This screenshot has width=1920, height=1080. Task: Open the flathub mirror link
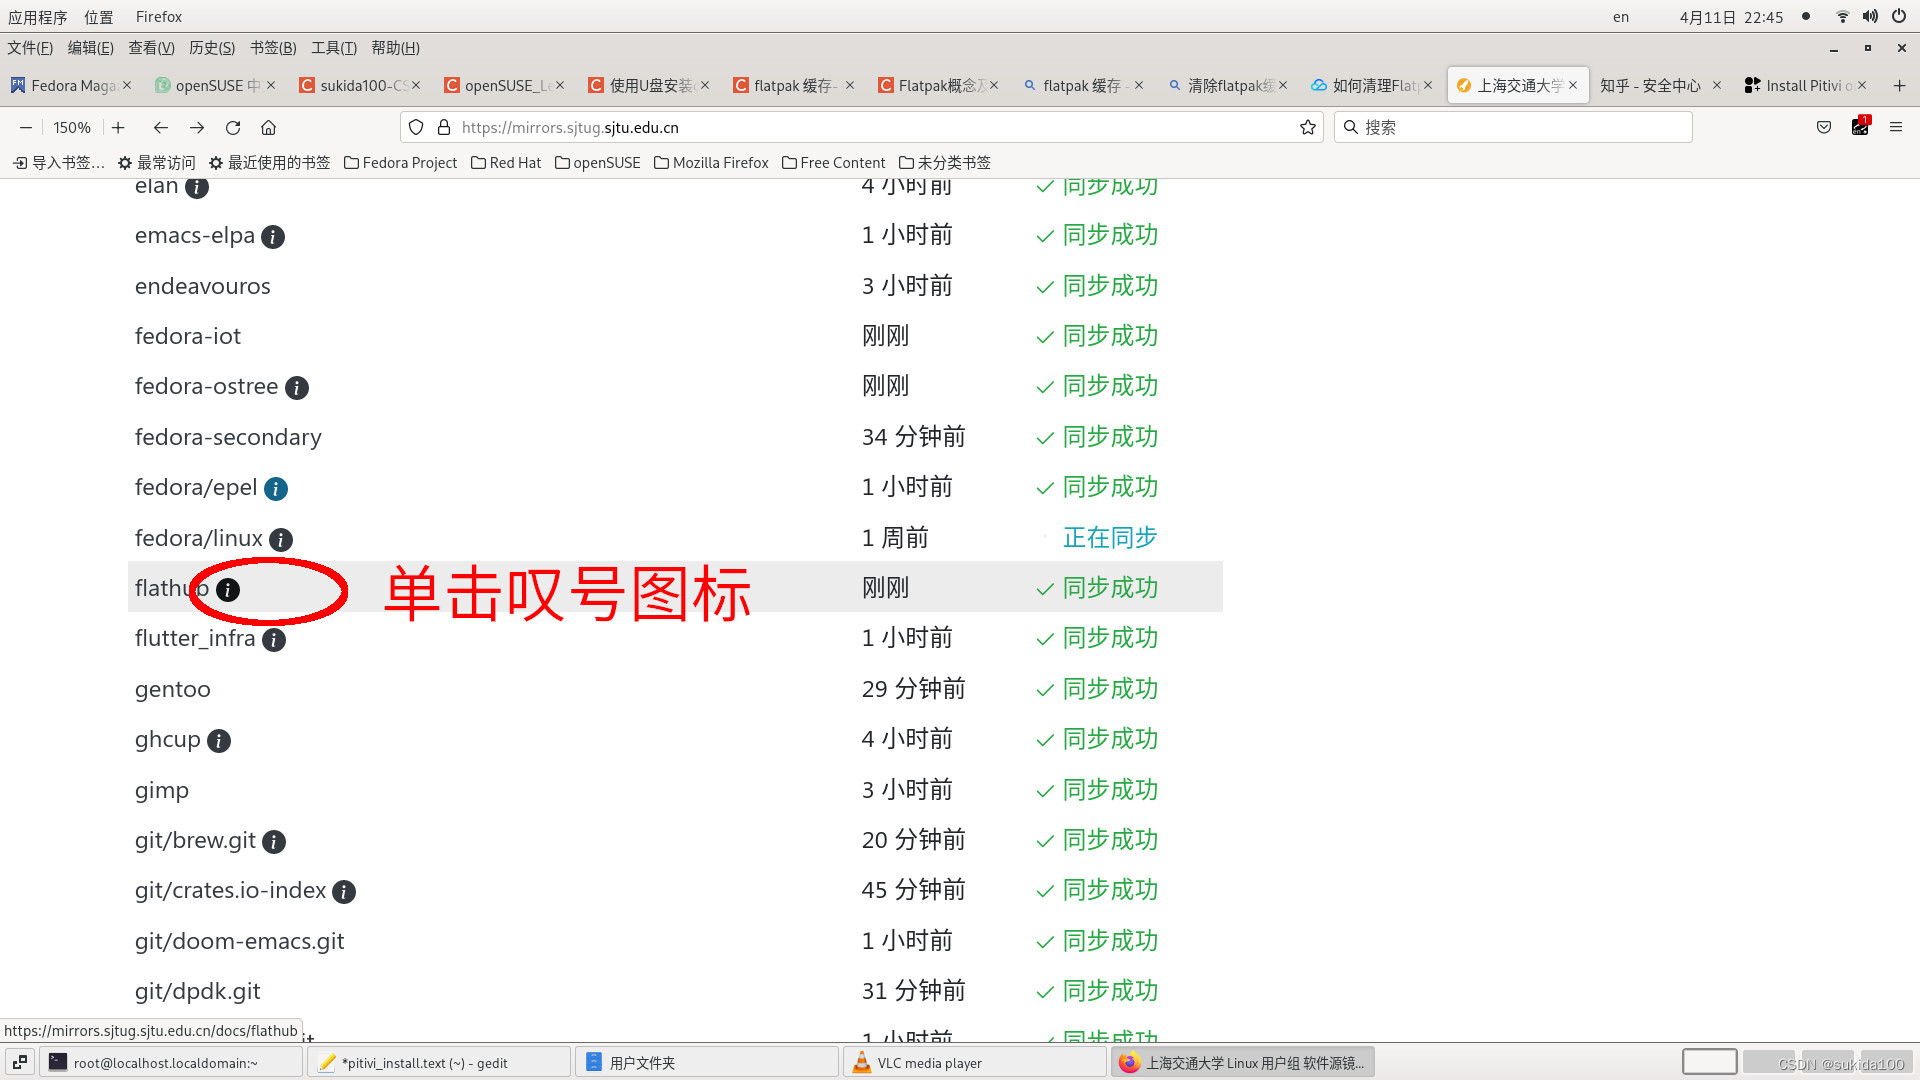[x=172, y=588]
